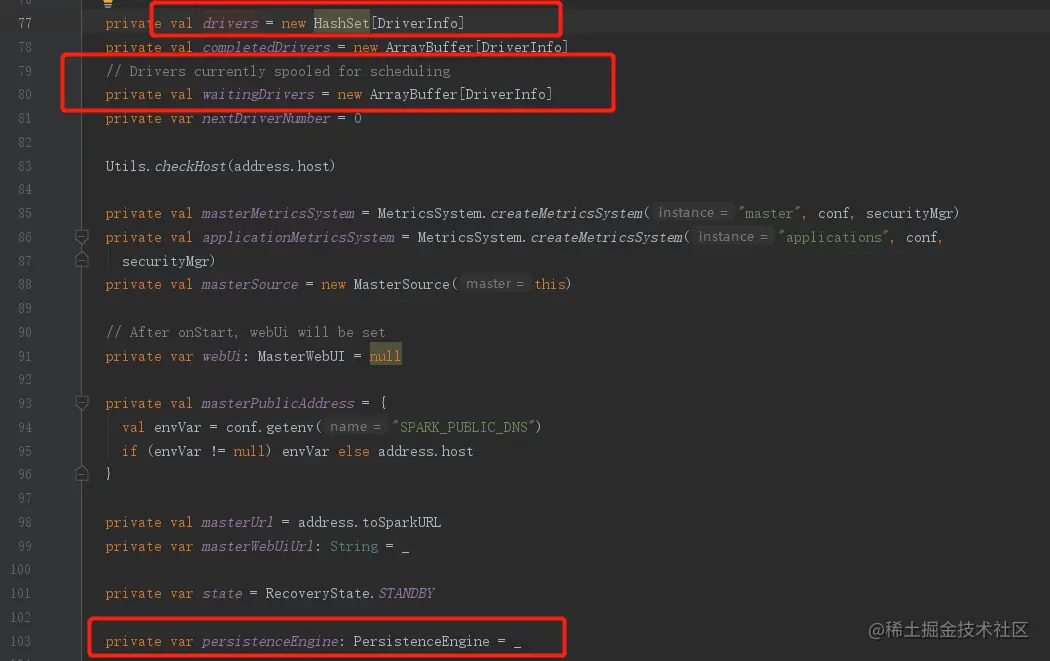
Task: Click the 'name =' parameter hint
Action: 355,427
